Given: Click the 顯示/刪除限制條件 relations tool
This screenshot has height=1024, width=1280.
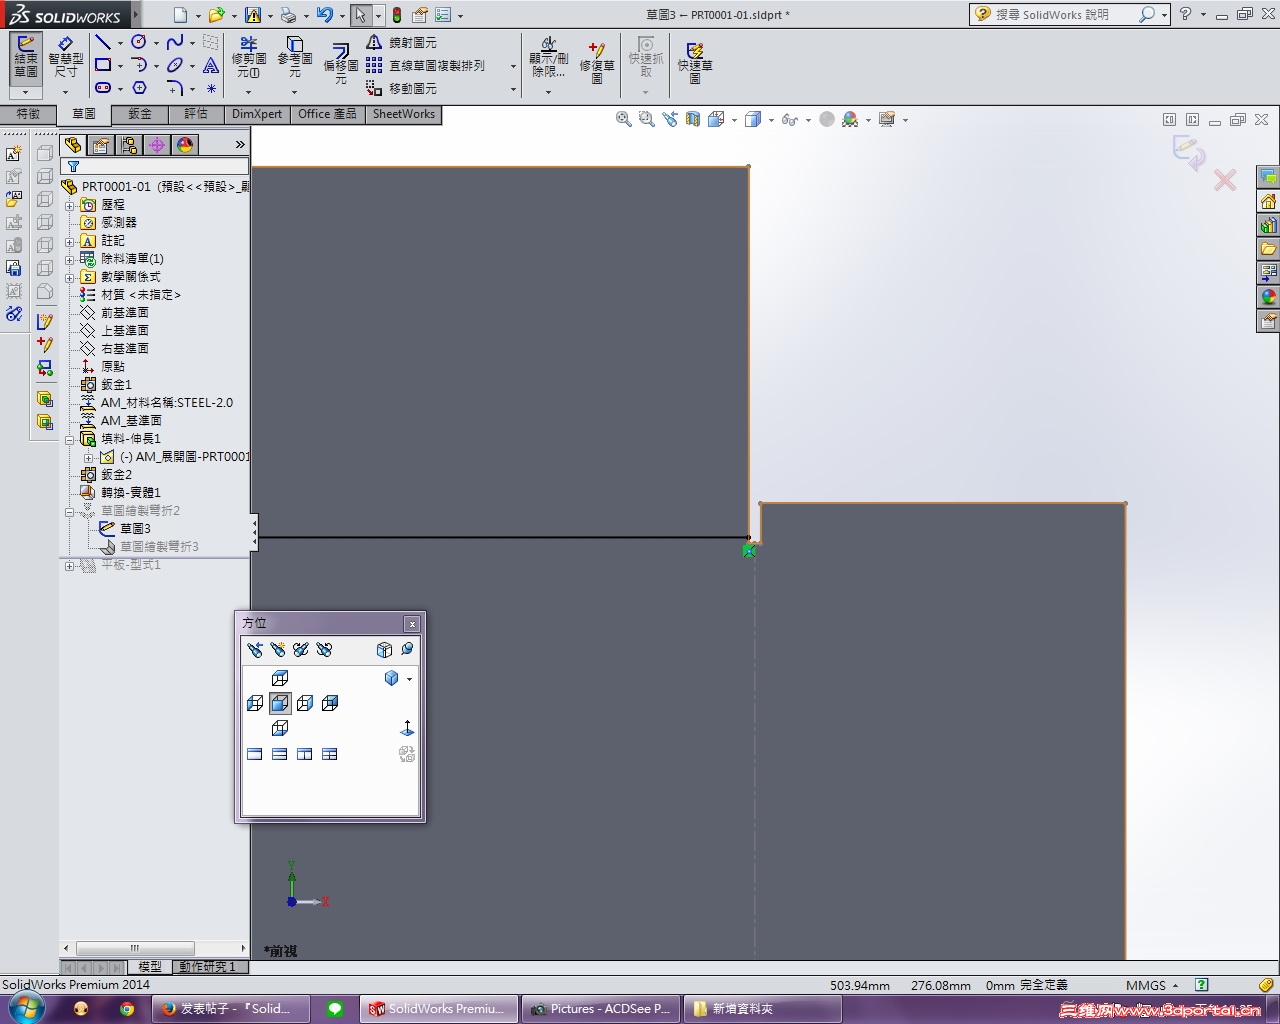Looking at the screenshot, I should [x=549, y=58].
